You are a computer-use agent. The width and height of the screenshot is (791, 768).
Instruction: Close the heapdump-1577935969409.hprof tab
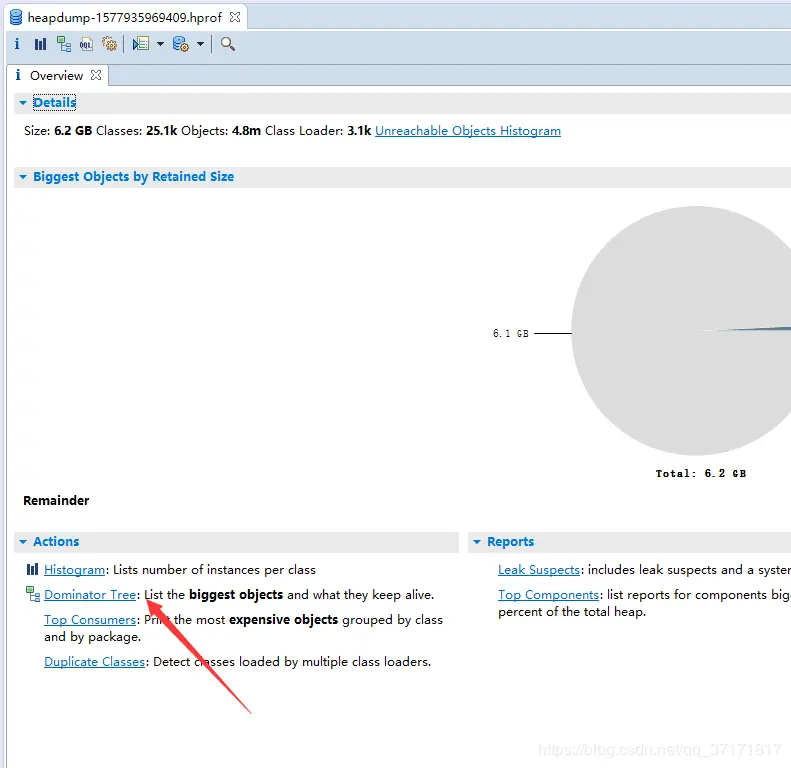(x=235, y=17)
